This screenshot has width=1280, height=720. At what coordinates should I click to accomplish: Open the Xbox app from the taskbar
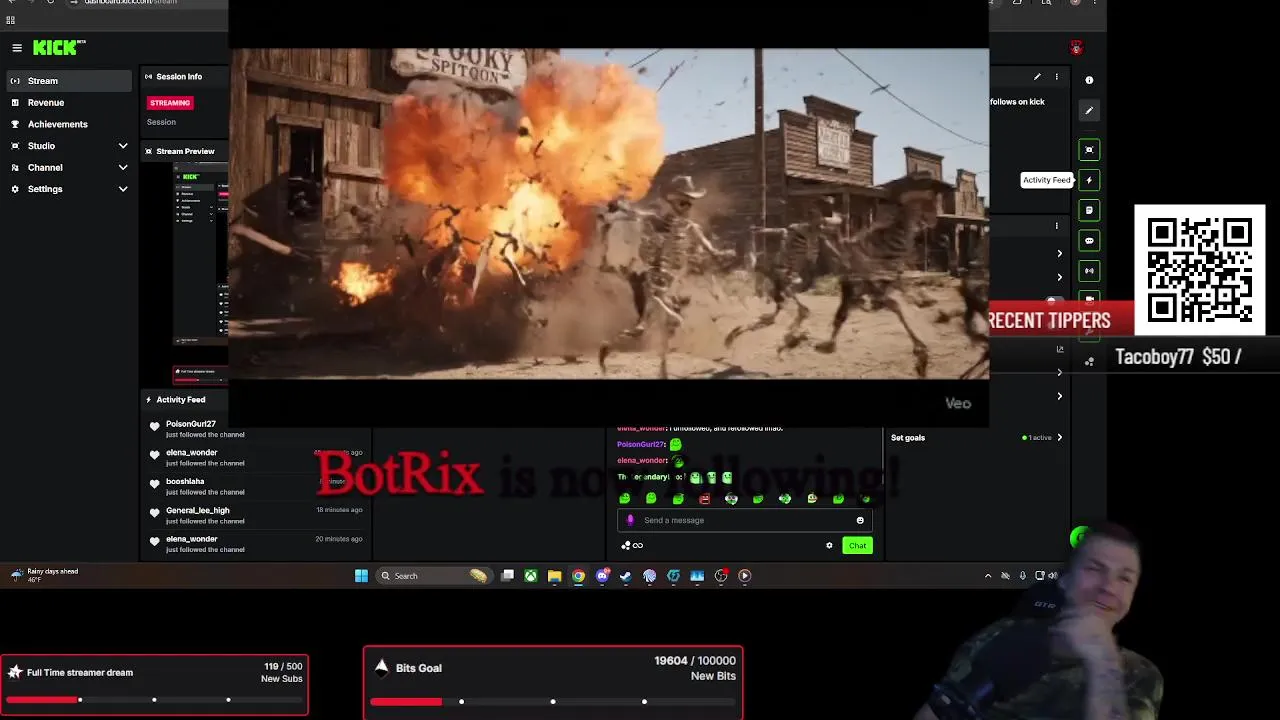[531, 576]
